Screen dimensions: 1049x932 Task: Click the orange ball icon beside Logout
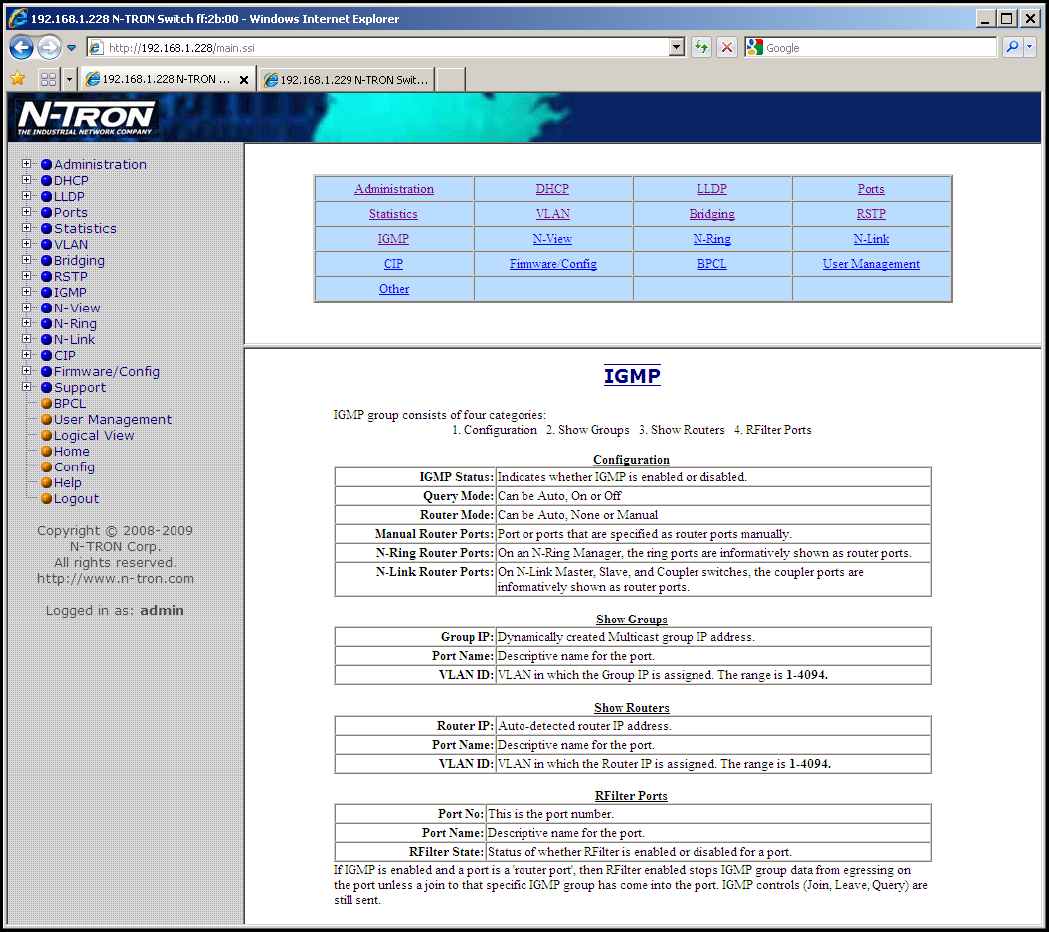[46, 498]
